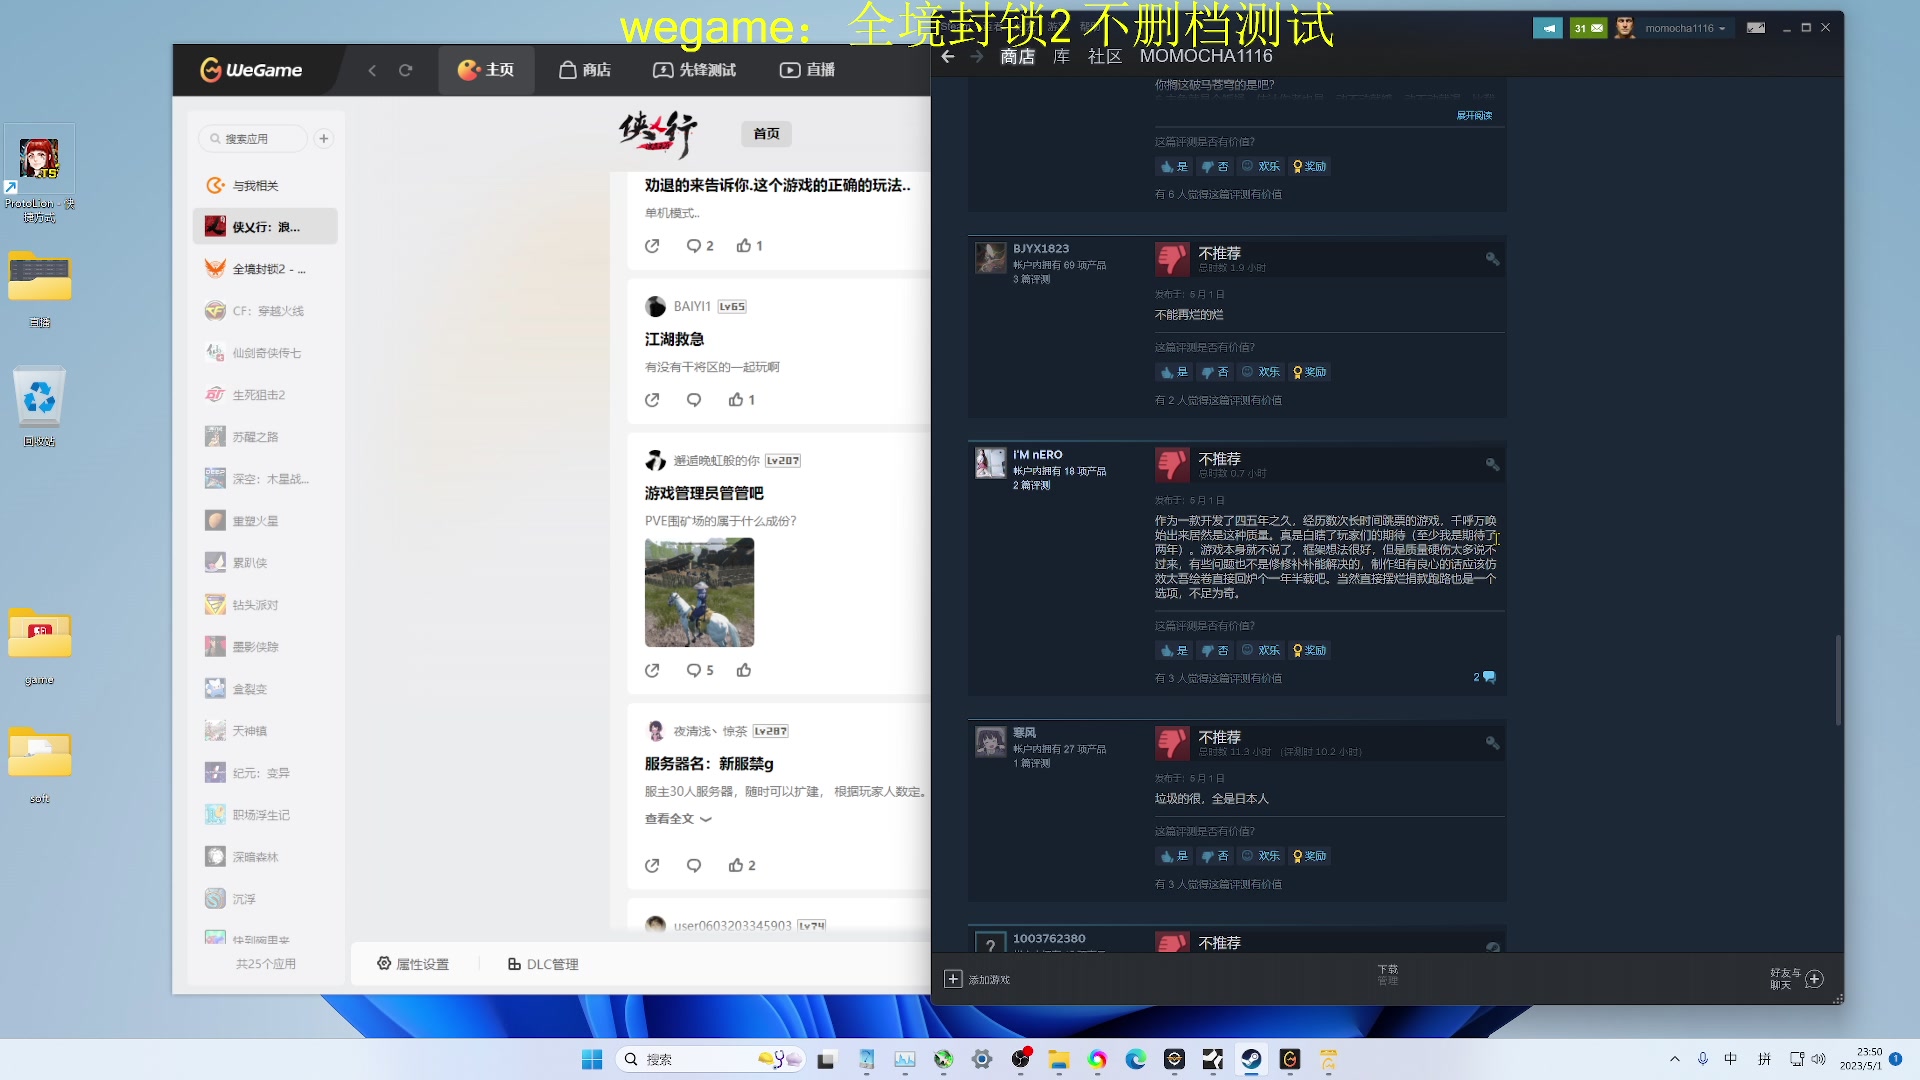This screenshot has height=1080, width=1920.
Task: Mark BJYX1823's review helpful with 是
Action: tap(1174, 372)
